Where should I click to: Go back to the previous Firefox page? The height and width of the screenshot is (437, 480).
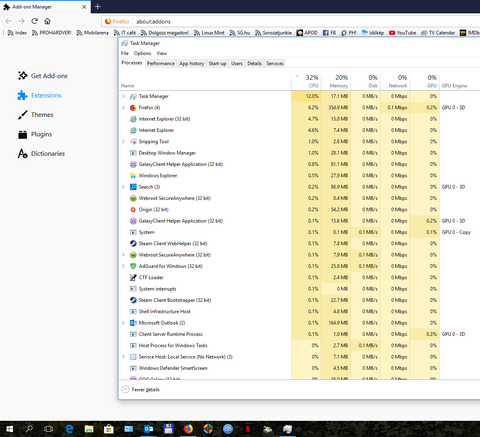coord(9,21)
